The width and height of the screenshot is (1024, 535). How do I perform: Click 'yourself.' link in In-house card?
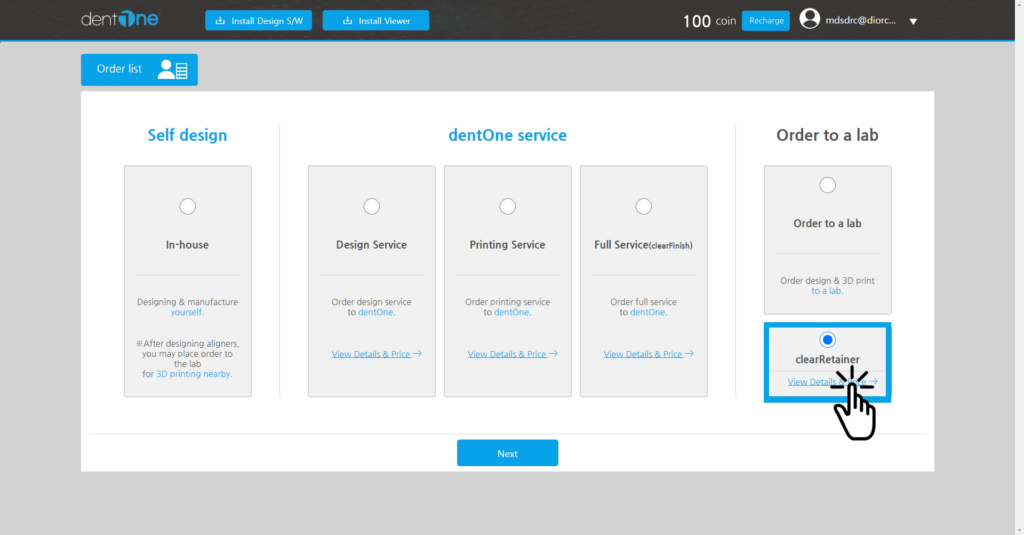point(187,312)
